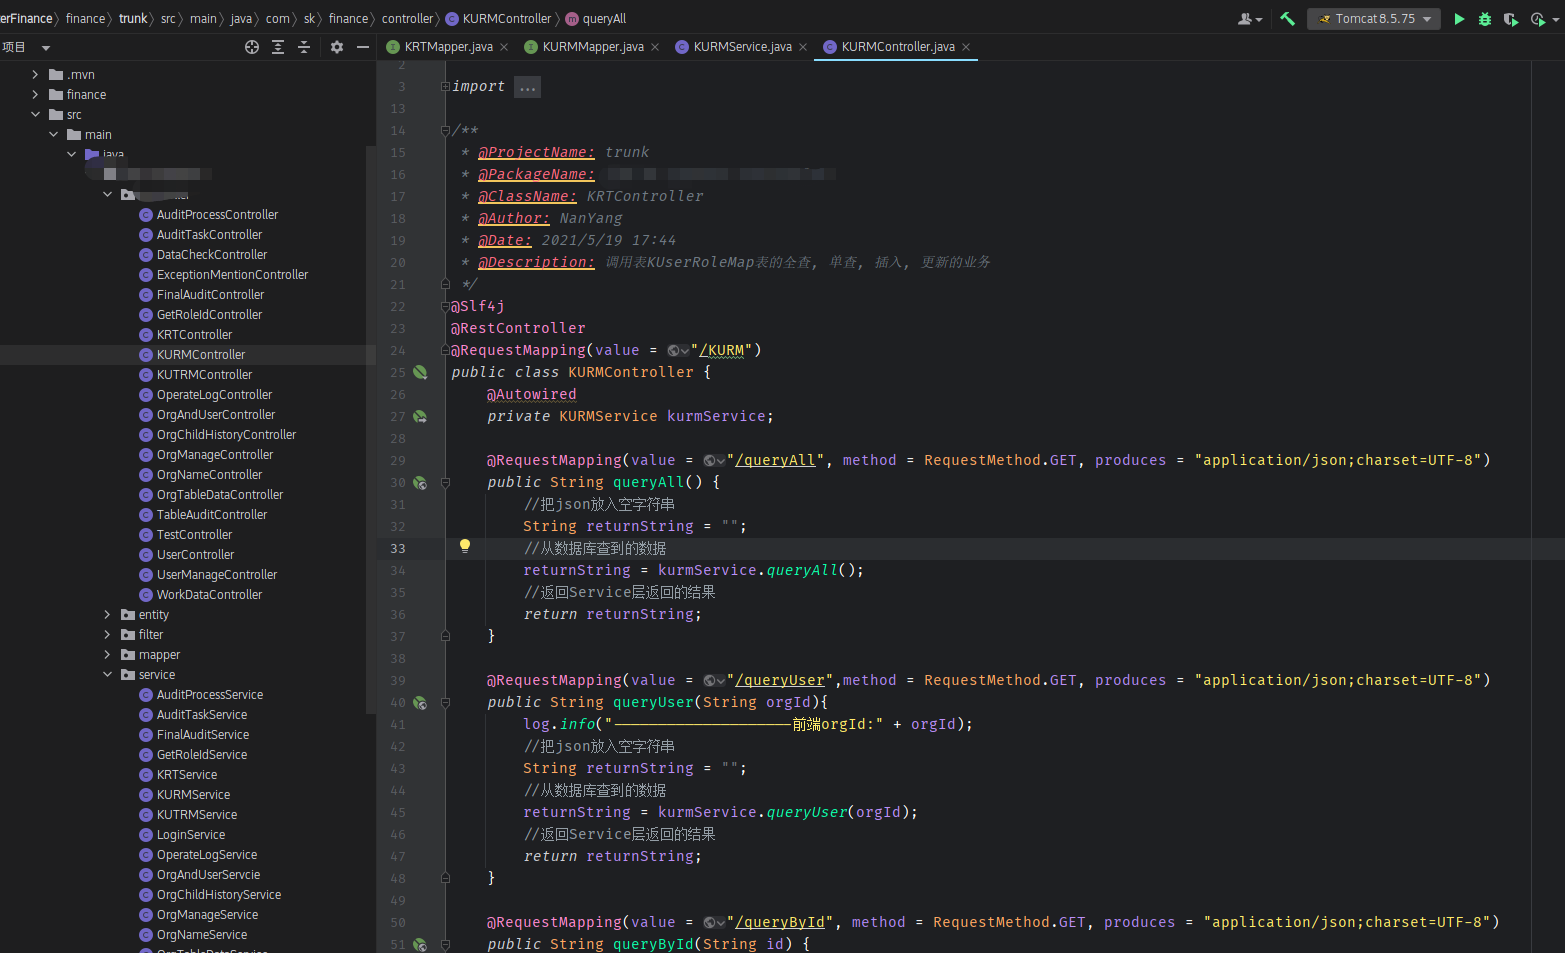Close the KRTMapper.java tab

(504, 47)
